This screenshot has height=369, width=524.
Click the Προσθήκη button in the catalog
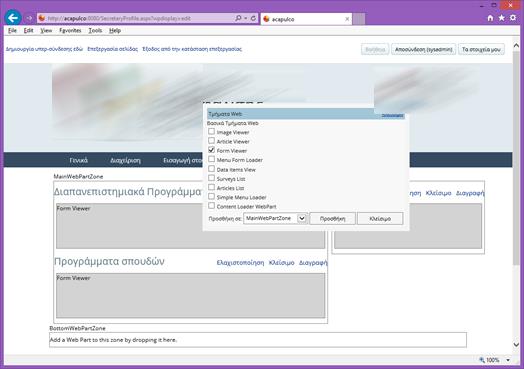pyautogui.click(x=333, y=219)
